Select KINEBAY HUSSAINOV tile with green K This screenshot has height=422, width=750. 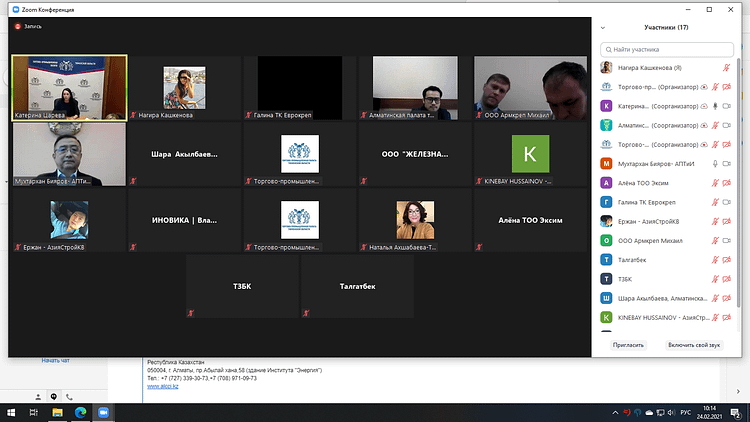[530, 154]
